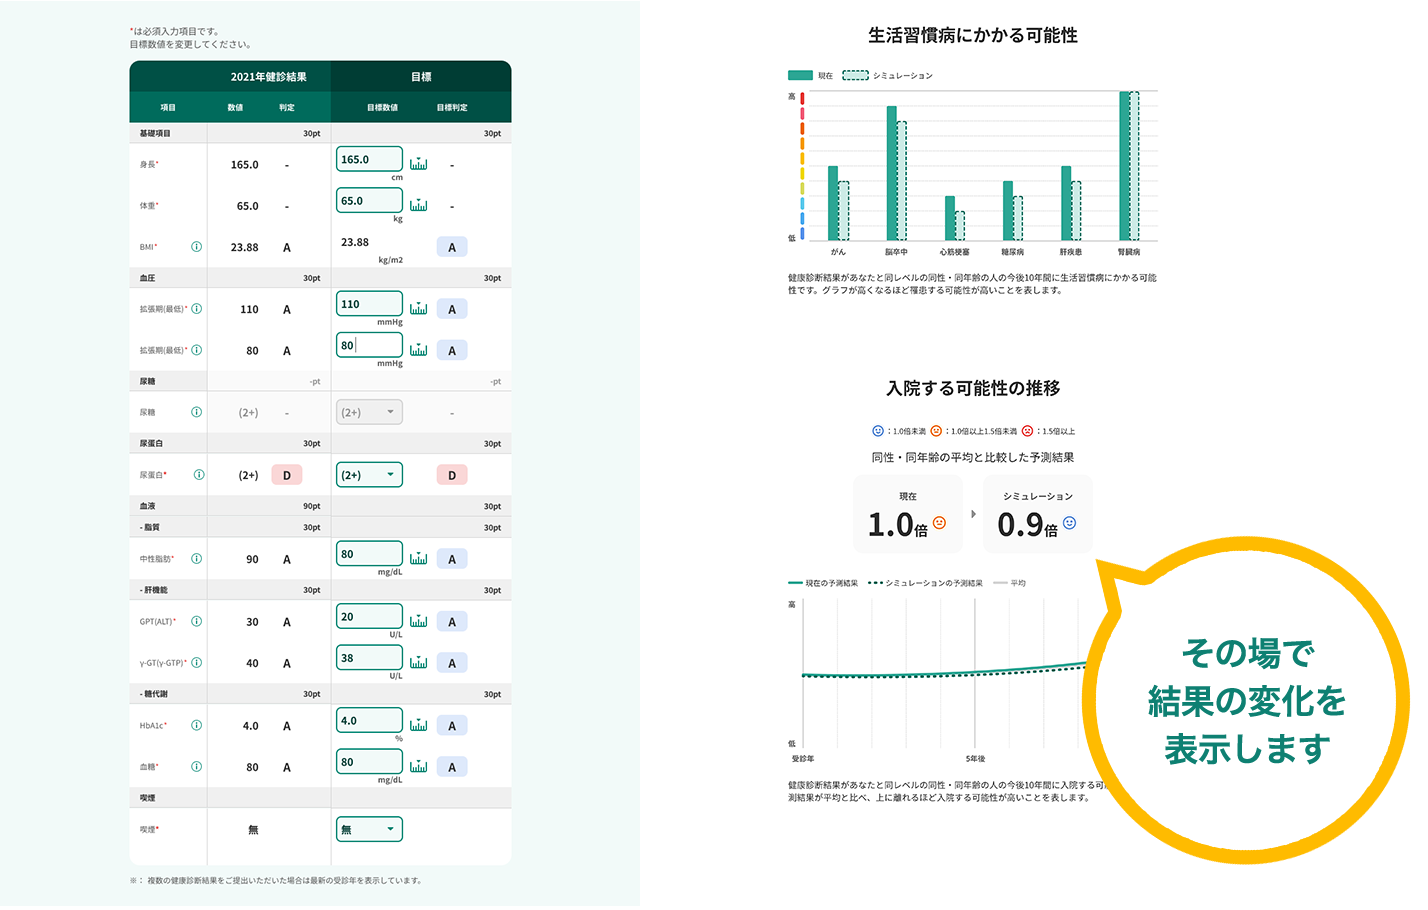Edit the HbA1c target field showing 4.0
Image resolution: width=1428 pixels, height=910 pixels.
point(369,721)
